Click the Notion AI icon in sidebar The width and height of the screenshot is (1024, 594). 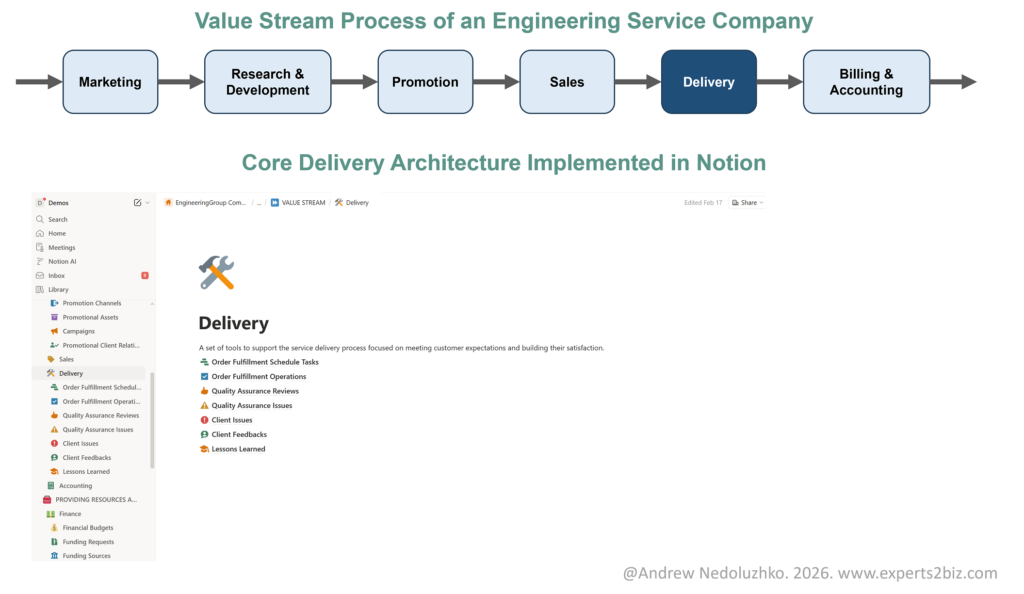pos(40,261)
